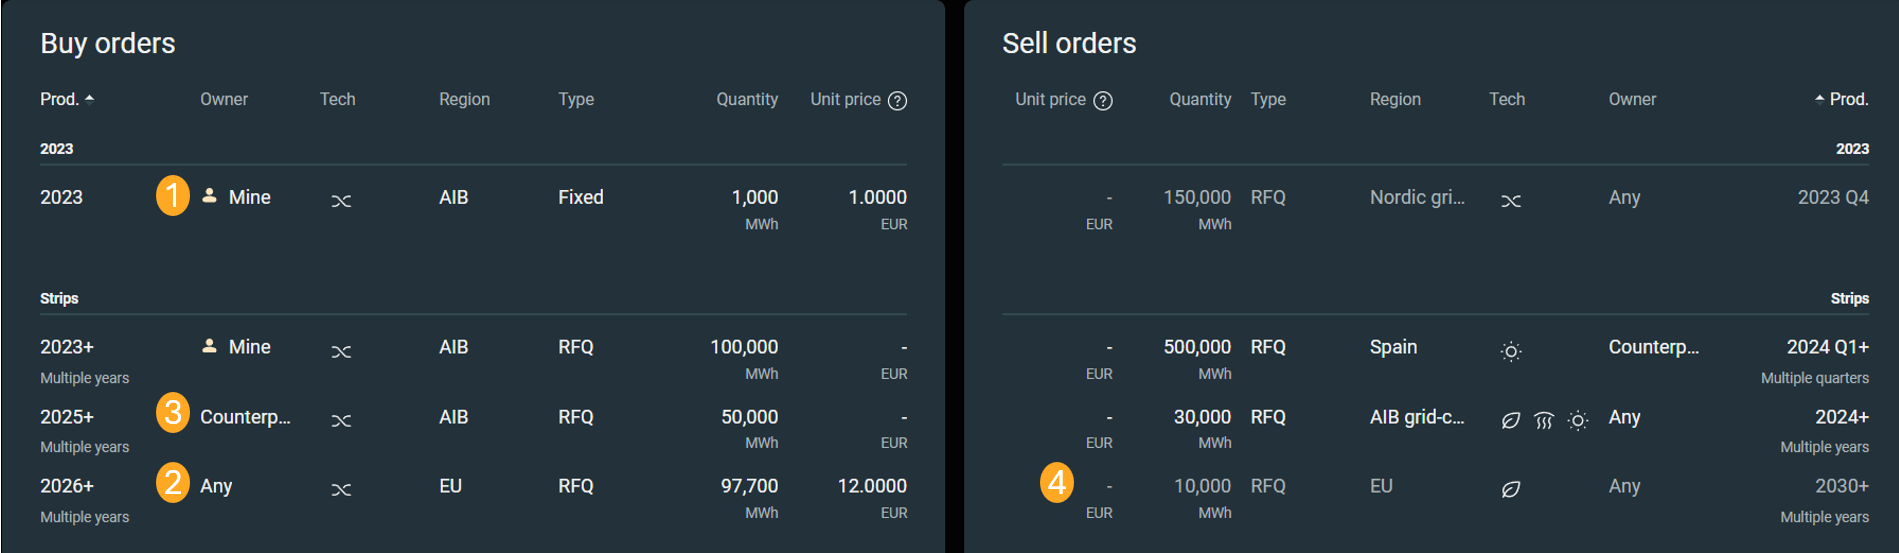Click the mixed tech icon in the 2026+ buy order

(341, 489)
